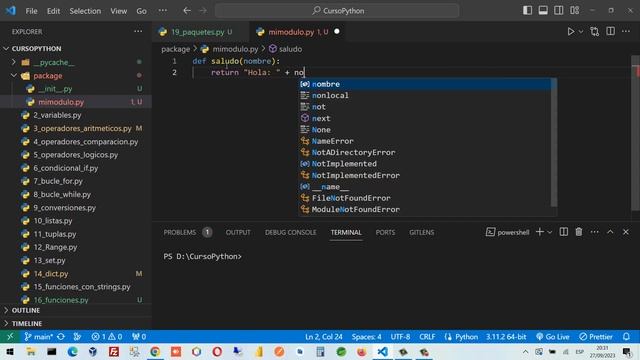Open the View menu
640x360 pixels.
pos(118,11)
